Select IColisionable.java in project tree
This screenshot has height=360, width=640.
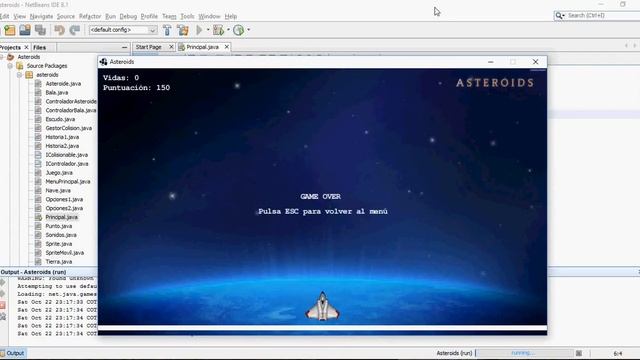67,155
